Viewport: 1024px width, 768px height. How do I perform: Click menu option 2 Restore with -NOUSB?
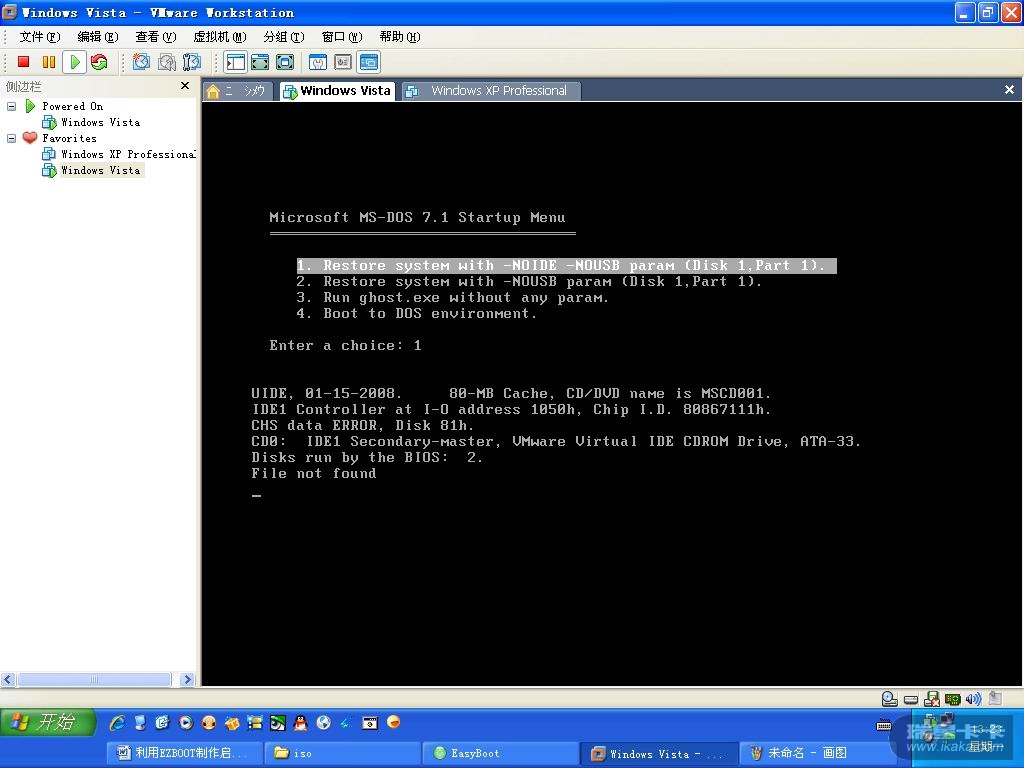(529, 281)
